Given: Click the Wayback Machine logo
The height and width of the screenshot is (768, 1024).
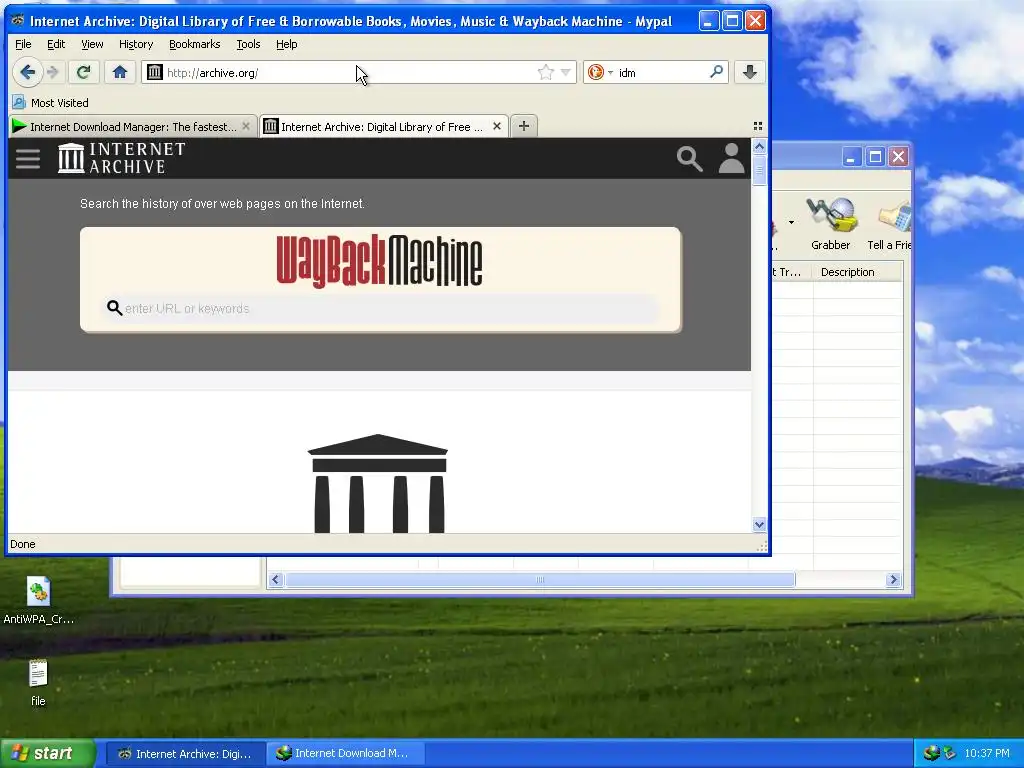Looking at the screenshot, I should tap(379, 261).
